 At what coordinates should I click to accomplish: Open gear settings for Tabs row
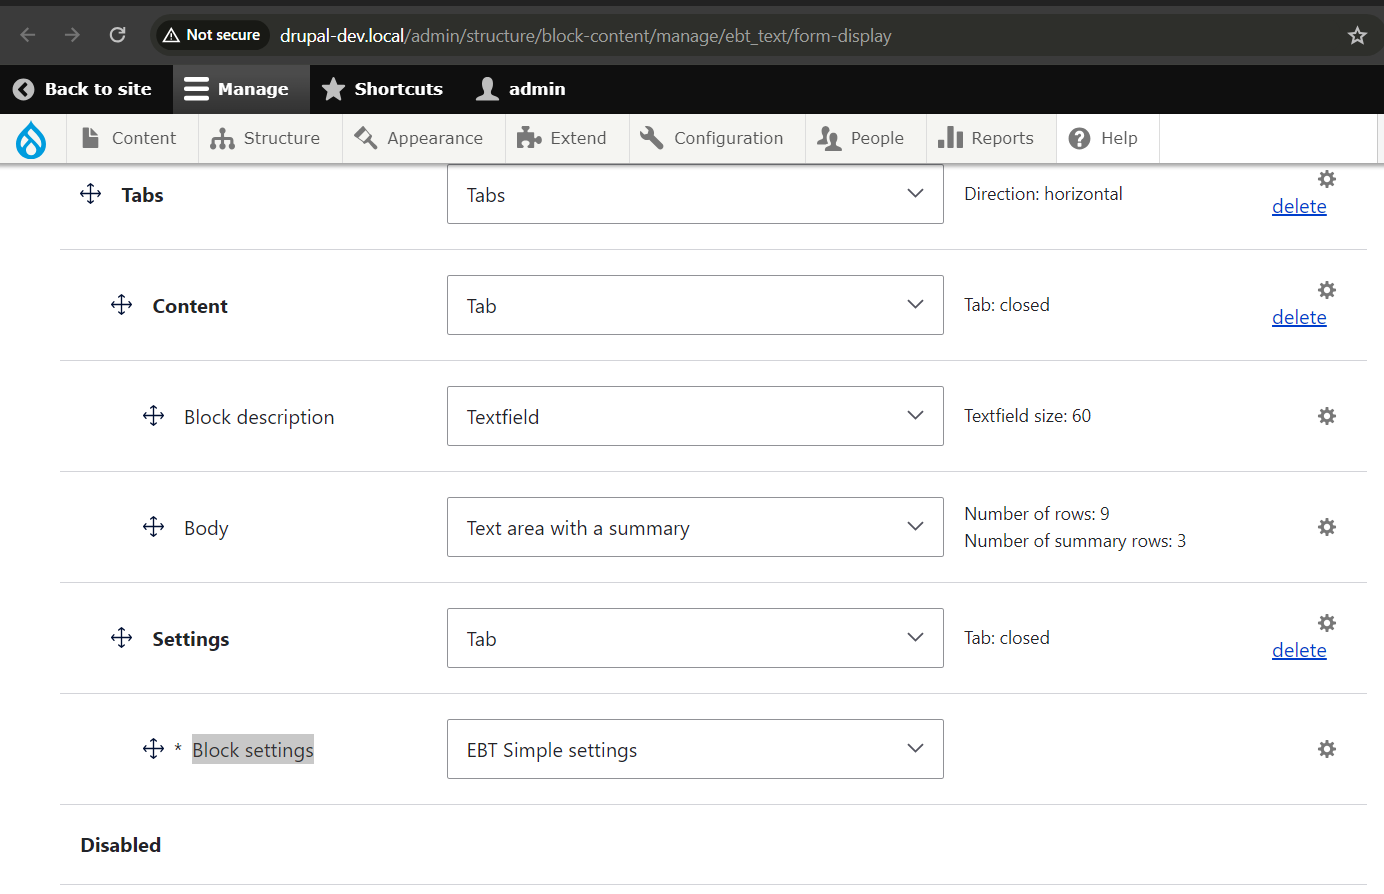point(1327,179)
